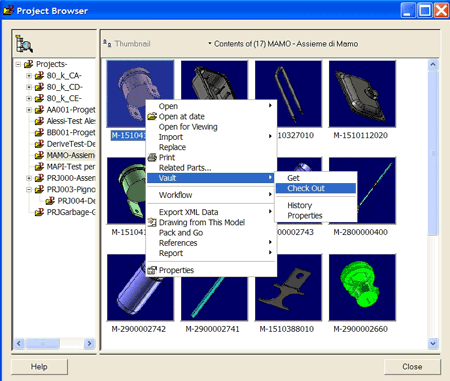Click the PRJ003-Pigno project folder icon
Screen dimensions: 450x381
click(39, 189)
